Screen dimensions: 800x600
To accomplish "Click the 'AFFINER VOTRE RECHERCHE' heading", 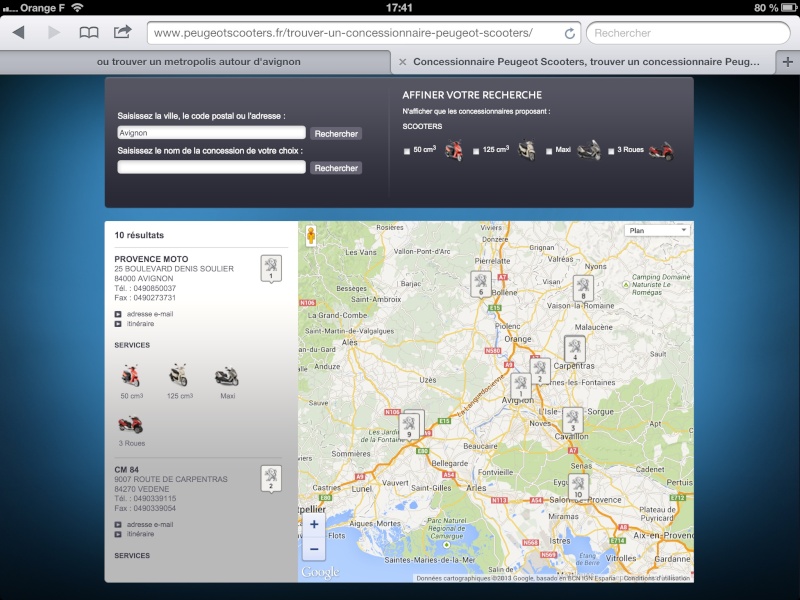I will click(472, 95).
